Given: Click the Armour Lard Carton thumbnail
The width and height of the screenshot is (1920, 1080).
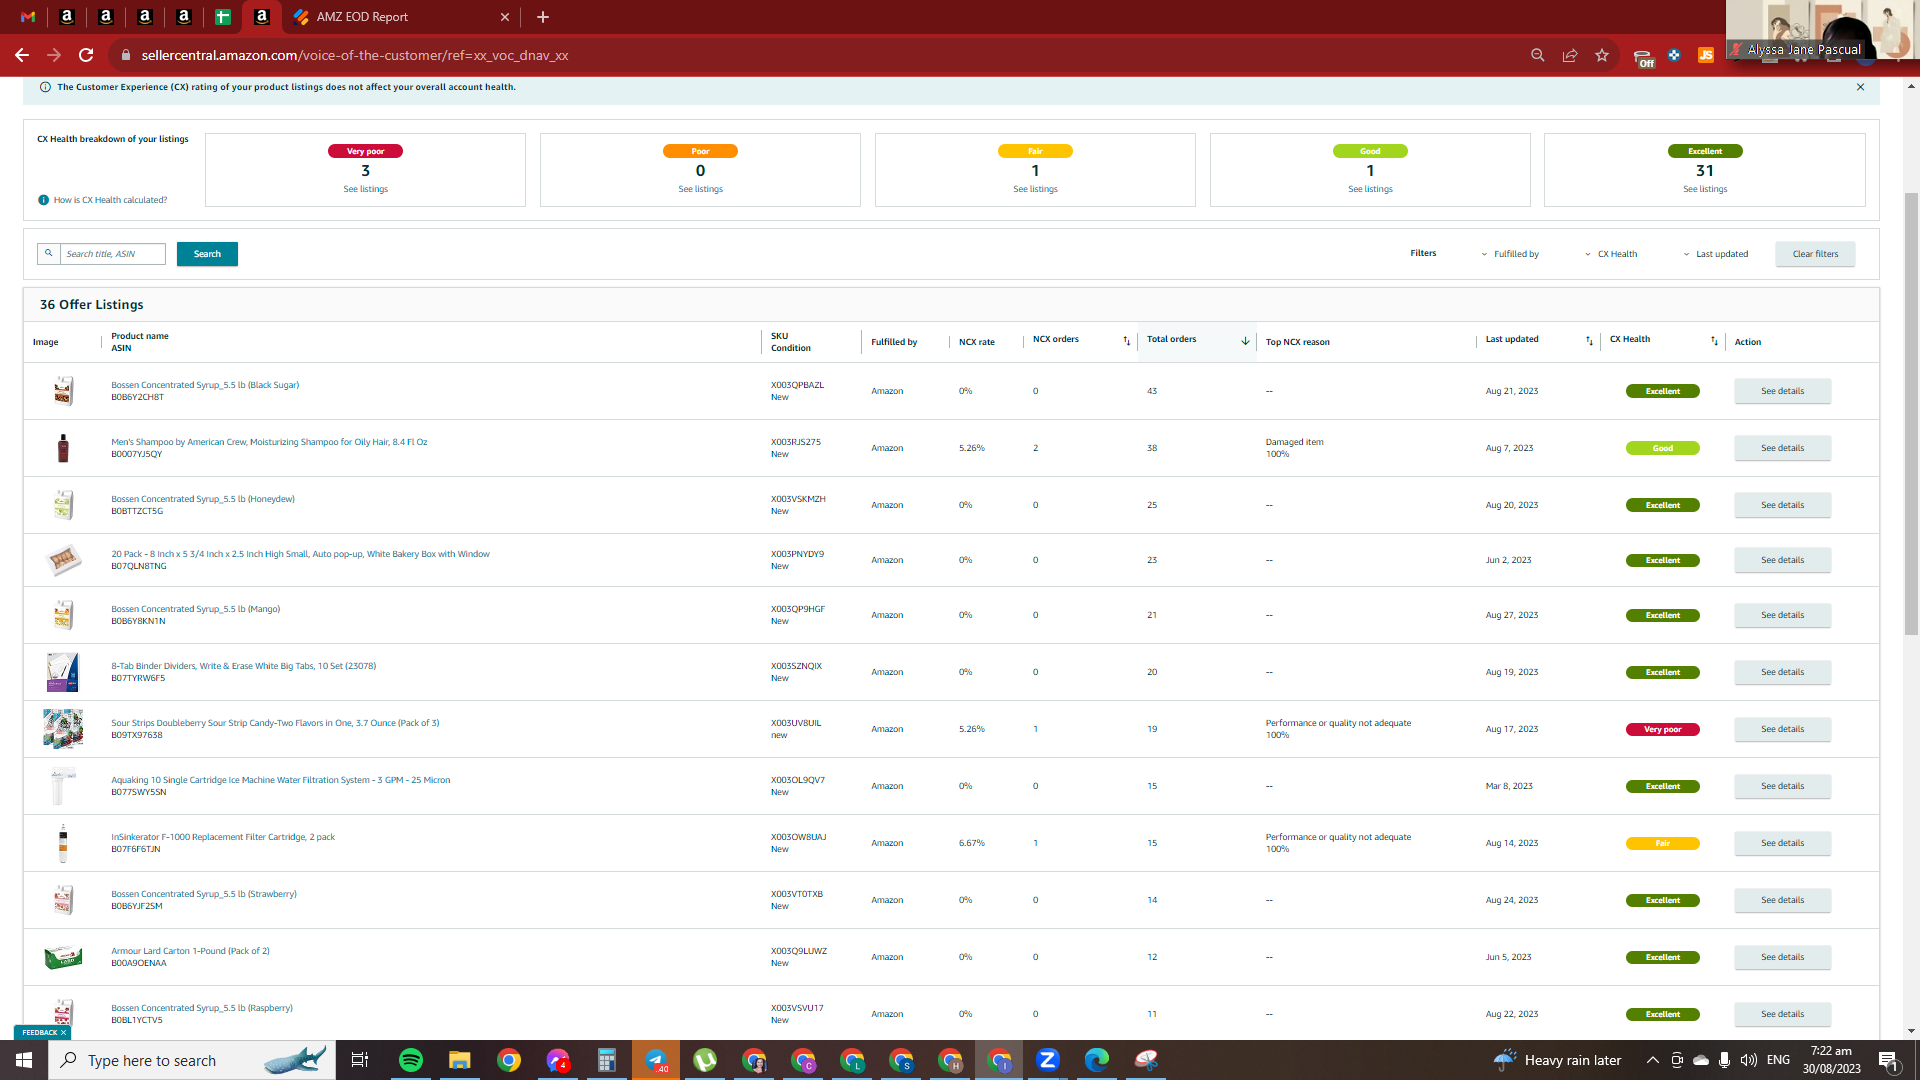Looking at the screenshot, I should 63,957.
